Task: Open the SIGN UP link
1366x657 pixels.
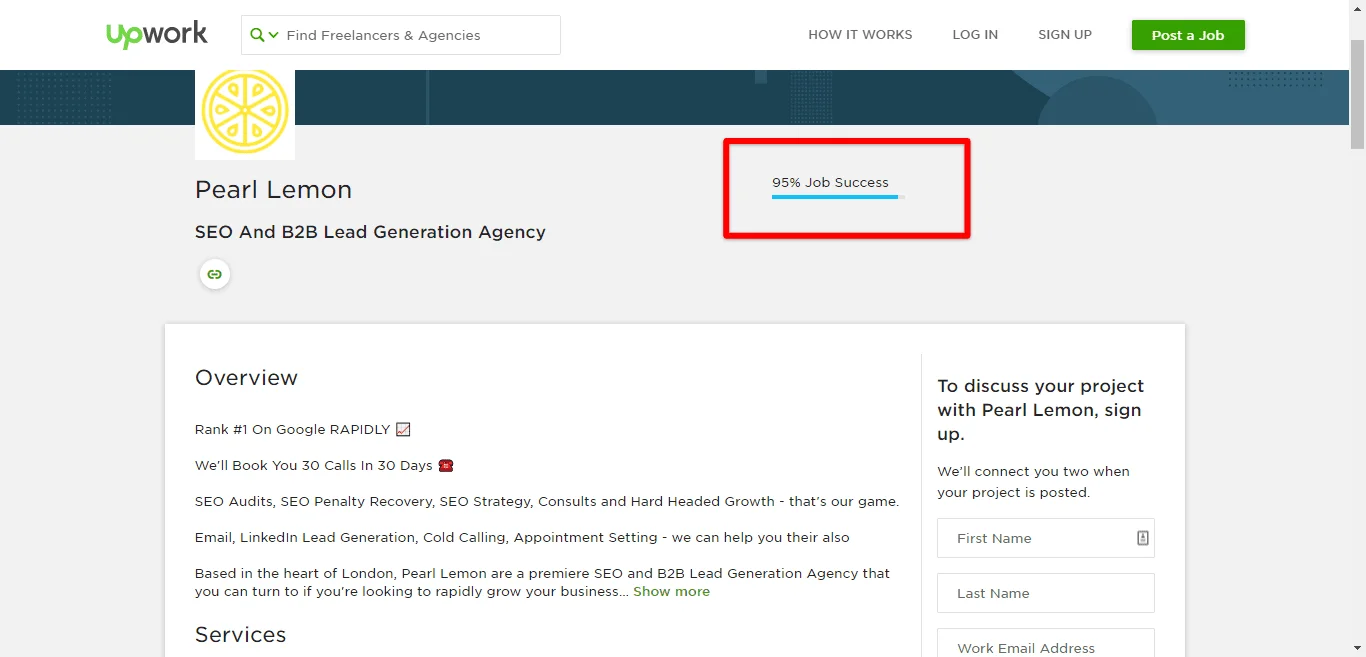Action: [1065, 34]
